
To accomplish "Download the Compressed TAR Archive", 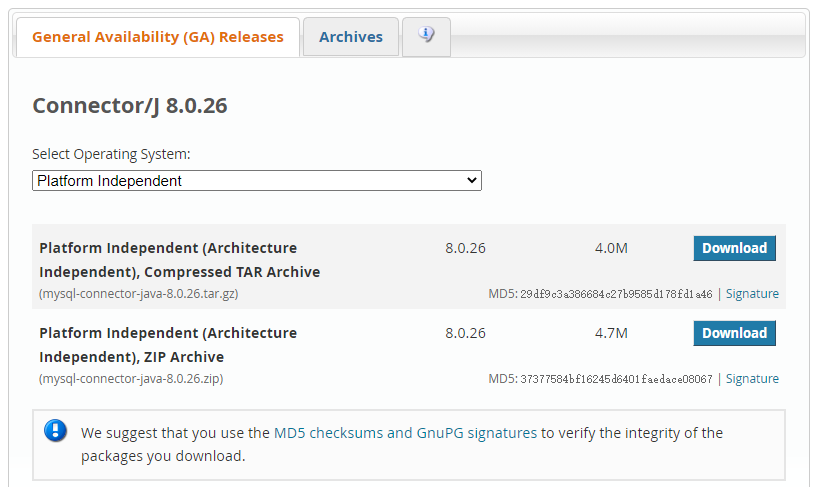I will tap(734, 248).
